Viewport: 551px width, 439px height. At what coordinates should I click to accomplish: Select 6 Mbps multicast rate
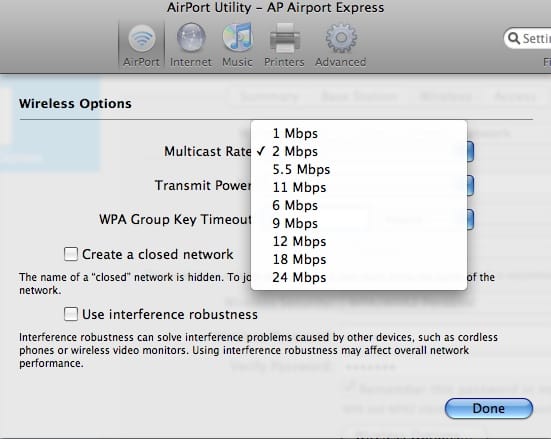(x=359, y=205)
